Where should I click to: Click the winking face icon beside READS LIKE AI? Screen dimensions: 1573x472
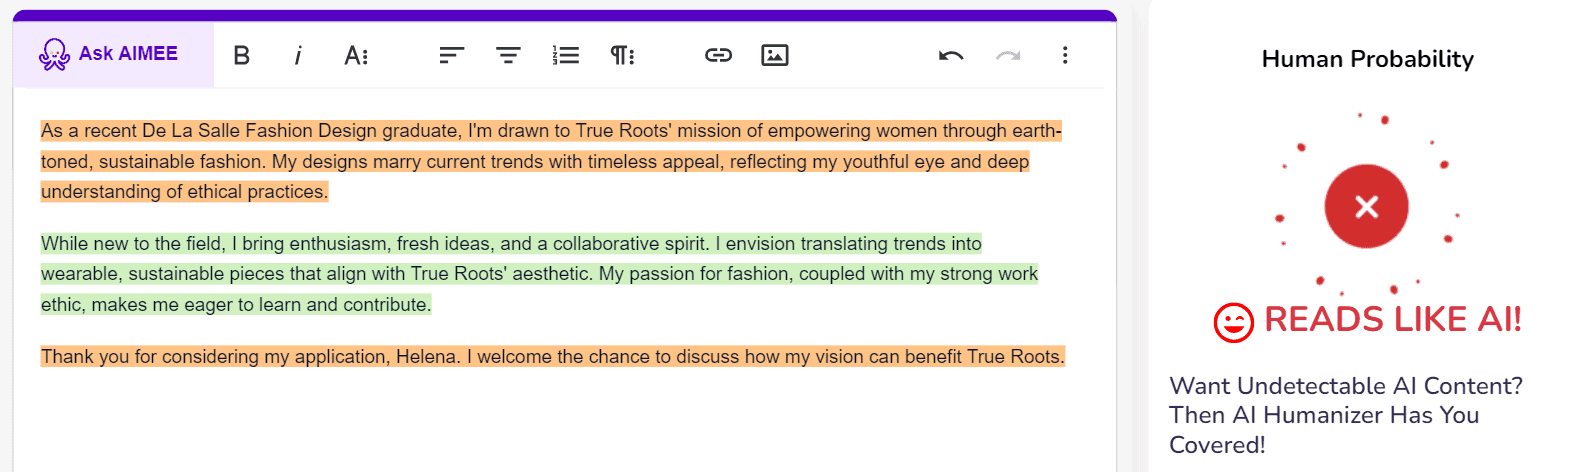point(1233,323)
